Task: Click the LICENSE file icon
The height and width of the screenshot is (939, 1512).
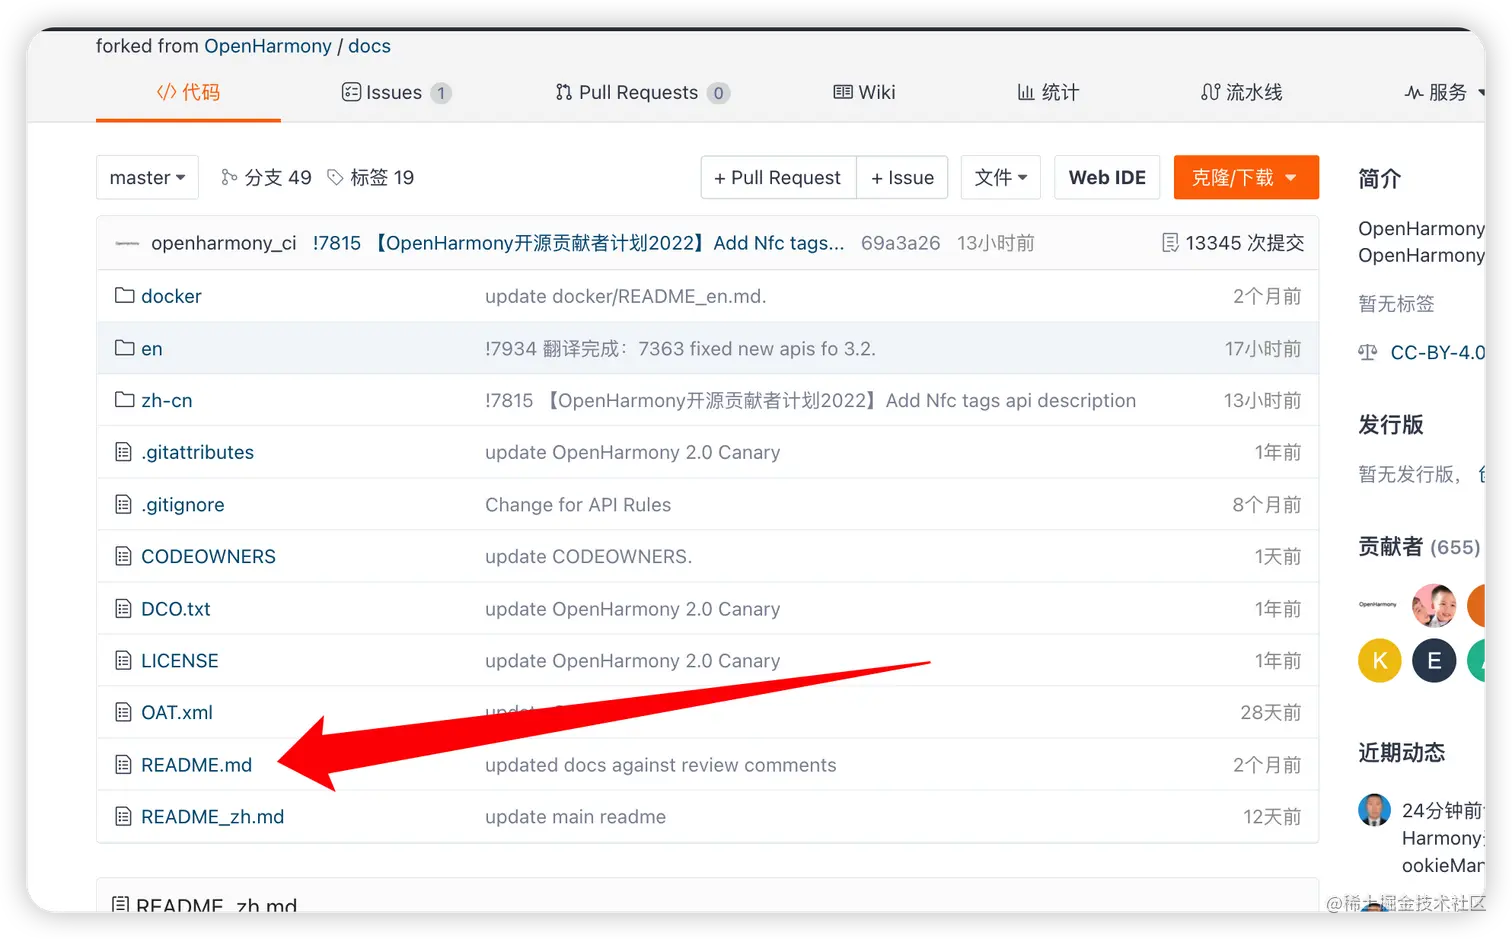Action: (123, 660)
